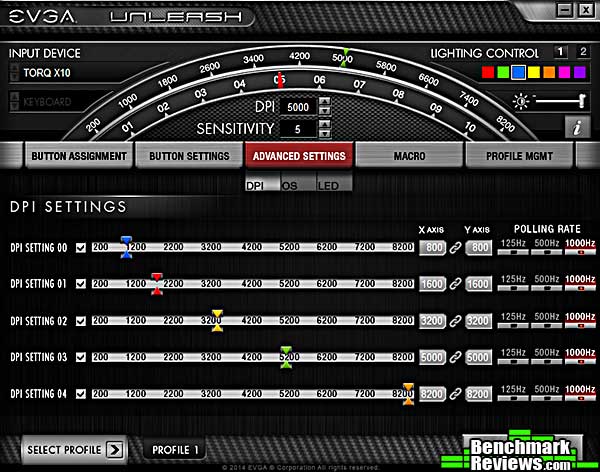This screenshot has height=472, width=600.
Task: Select lighting profile 2 icon
Action: (581, 52)
